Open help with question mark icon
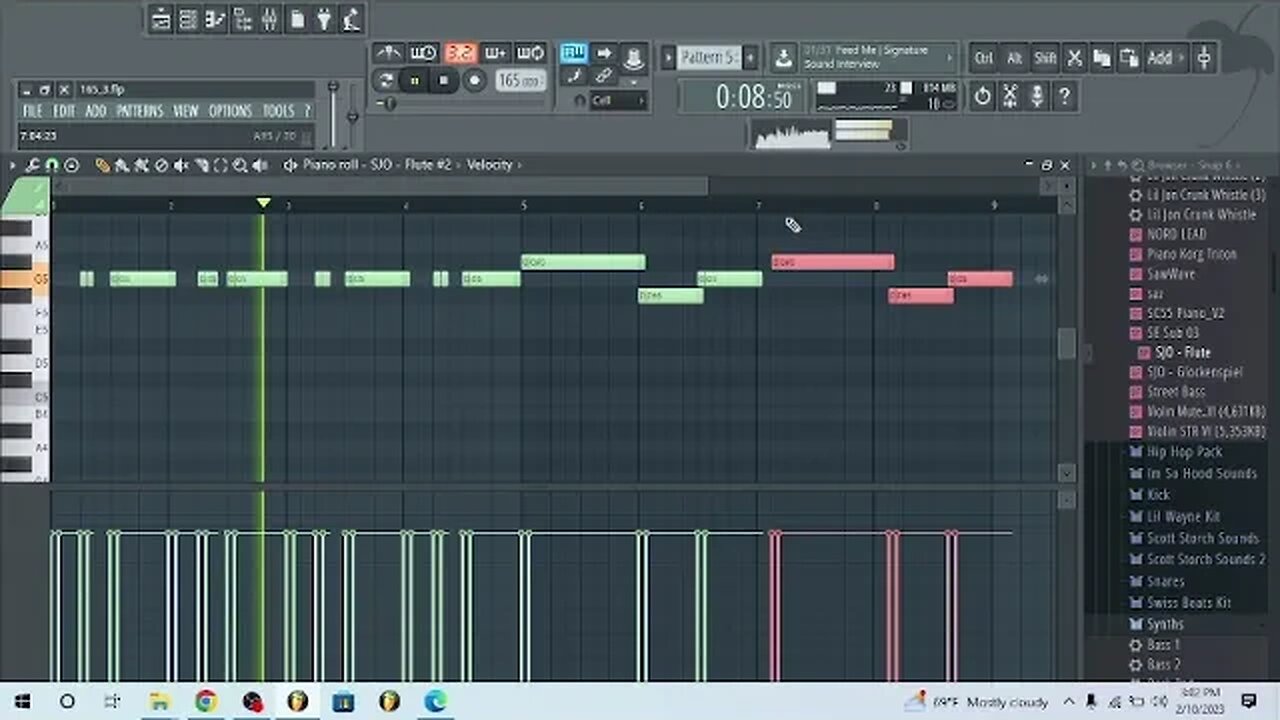The image size is (1280, 720). pos(1065,96)
